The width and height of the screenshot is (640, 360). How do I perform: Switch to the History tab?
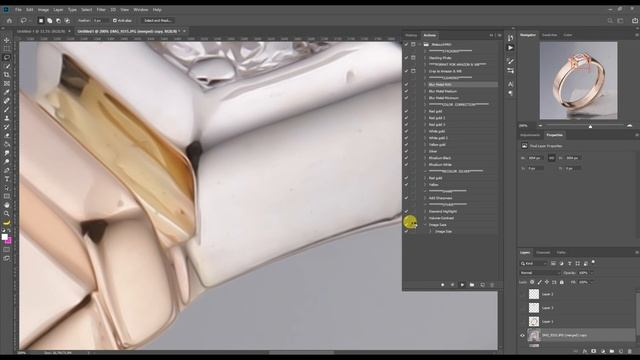pos(411,36)
